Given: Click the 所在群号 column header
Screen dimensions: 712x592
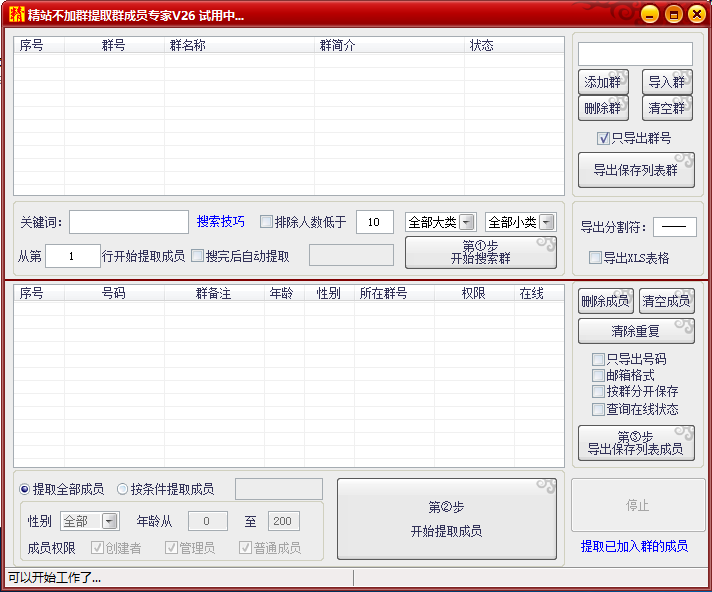Looking at the screenshot, I should 394,293.
